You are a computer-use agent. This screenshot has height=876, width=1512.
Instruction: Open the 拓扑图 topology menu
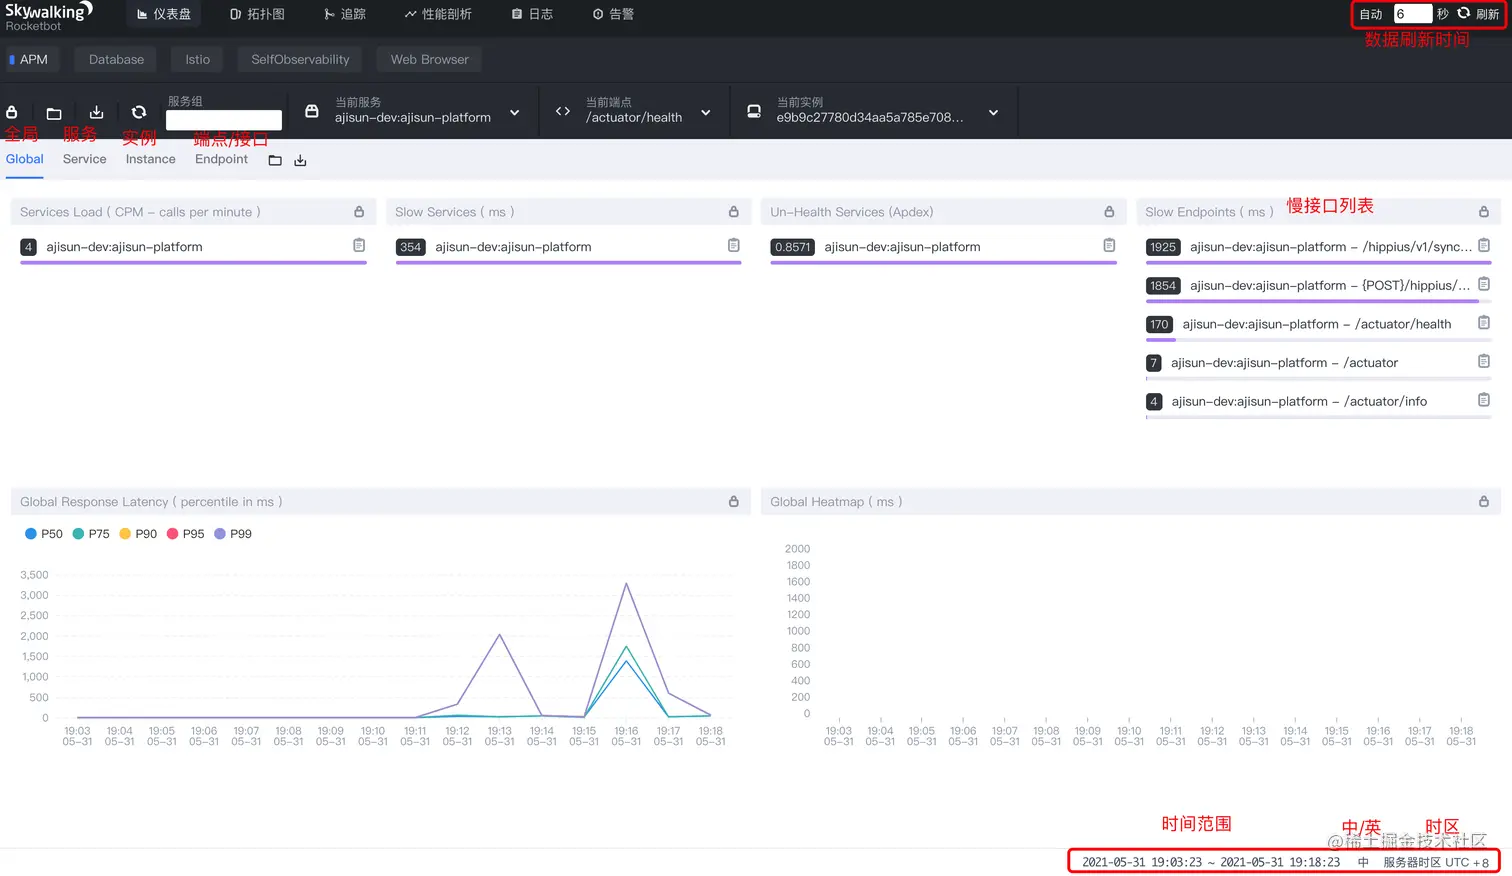coord(257,14)
